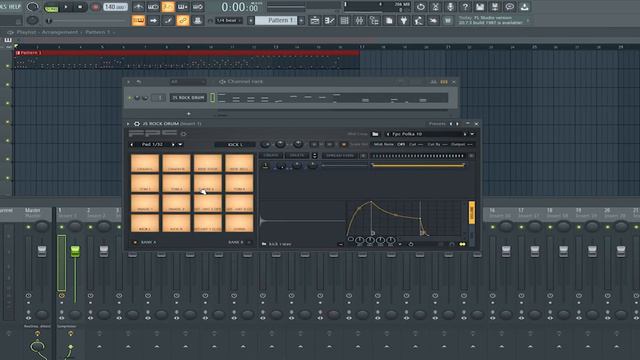Click the download content library icon
The image size is (640, 360).
click(x=524, y=7)
